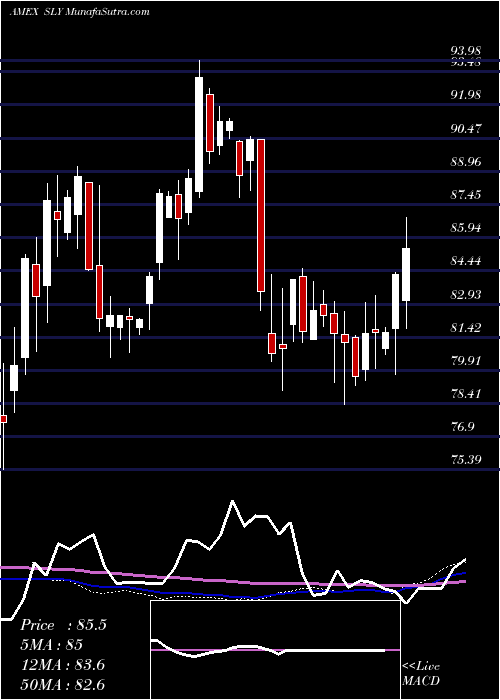The width and height of the screenshot is (500, 700).
Task: Click the tallest white candle near 93 peak
Action: coord(199,135)
